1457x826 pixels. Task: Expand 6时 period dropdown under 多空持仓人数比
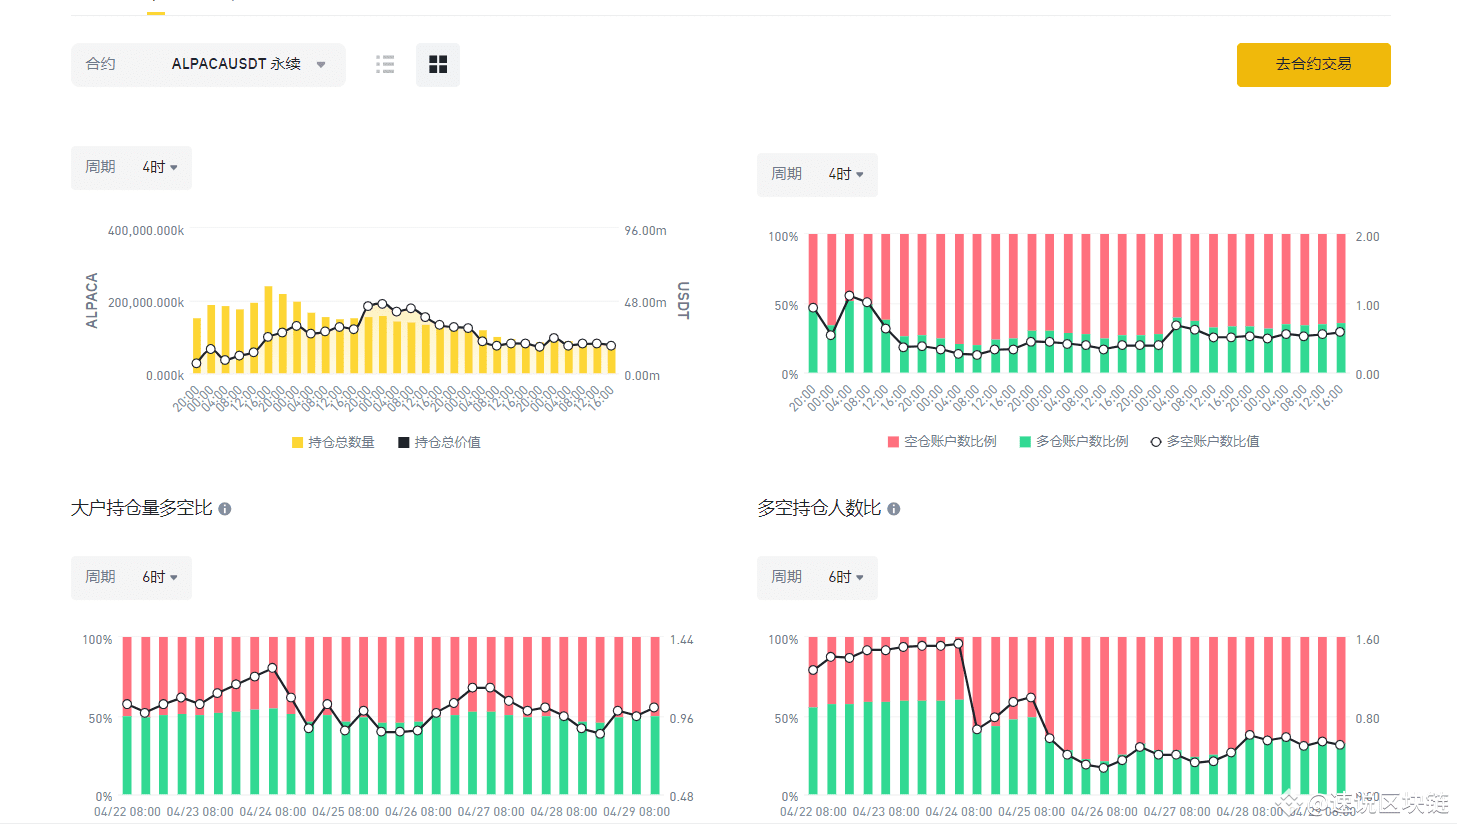pos(846,578)
